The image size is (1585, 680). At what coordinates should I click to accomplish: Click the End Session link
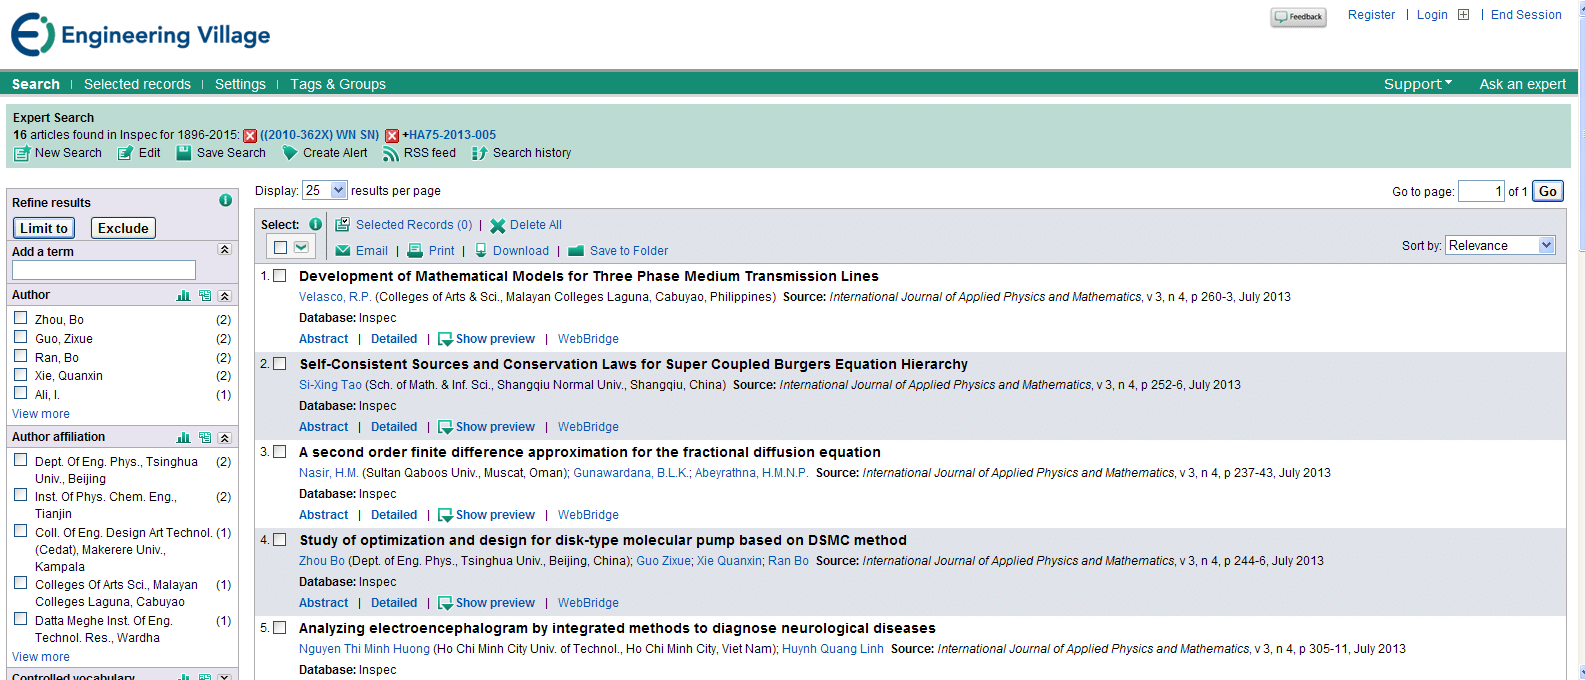pyautogui.click(x=1526, y=15)
